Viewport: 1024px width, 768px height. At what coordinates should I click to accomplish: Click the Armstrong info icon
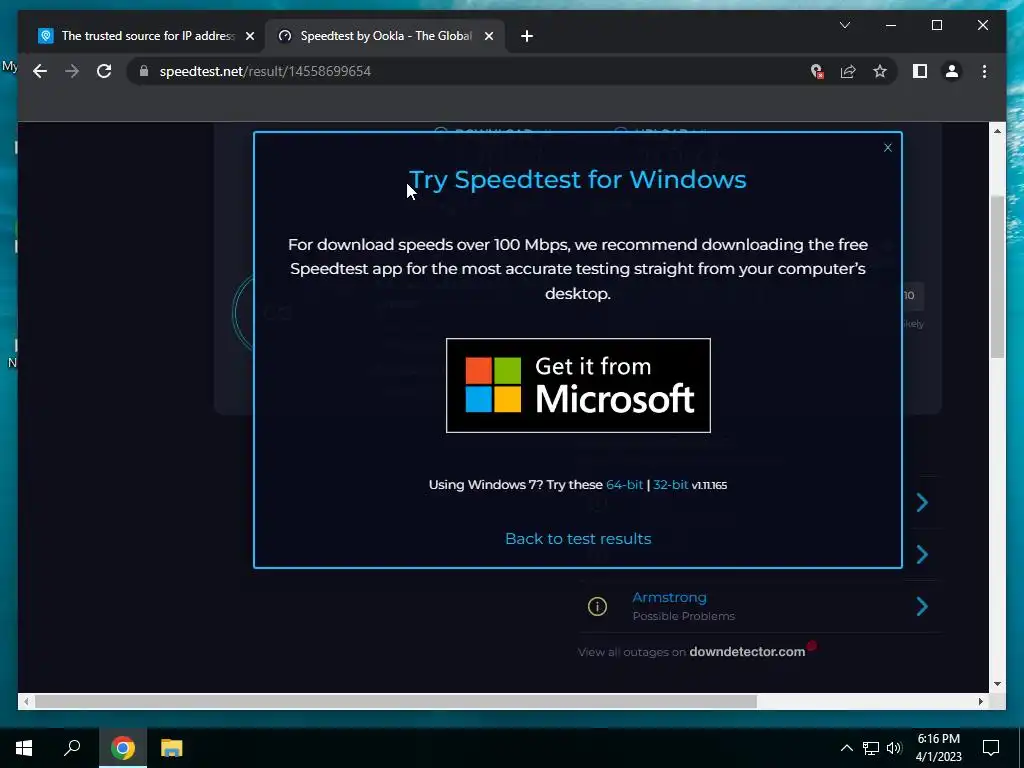tap(597, 607)
